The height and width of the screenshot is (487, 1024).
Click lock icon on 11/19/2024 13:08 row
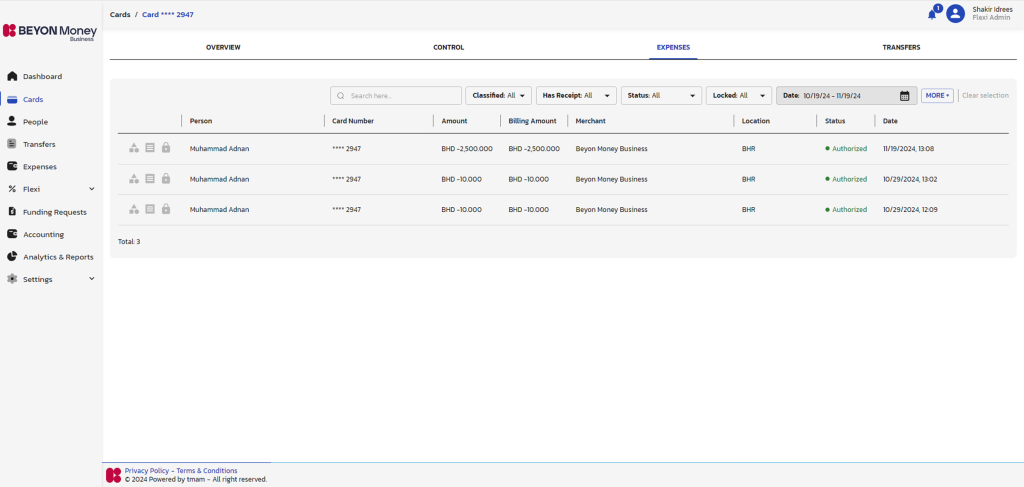pos(166,148)
